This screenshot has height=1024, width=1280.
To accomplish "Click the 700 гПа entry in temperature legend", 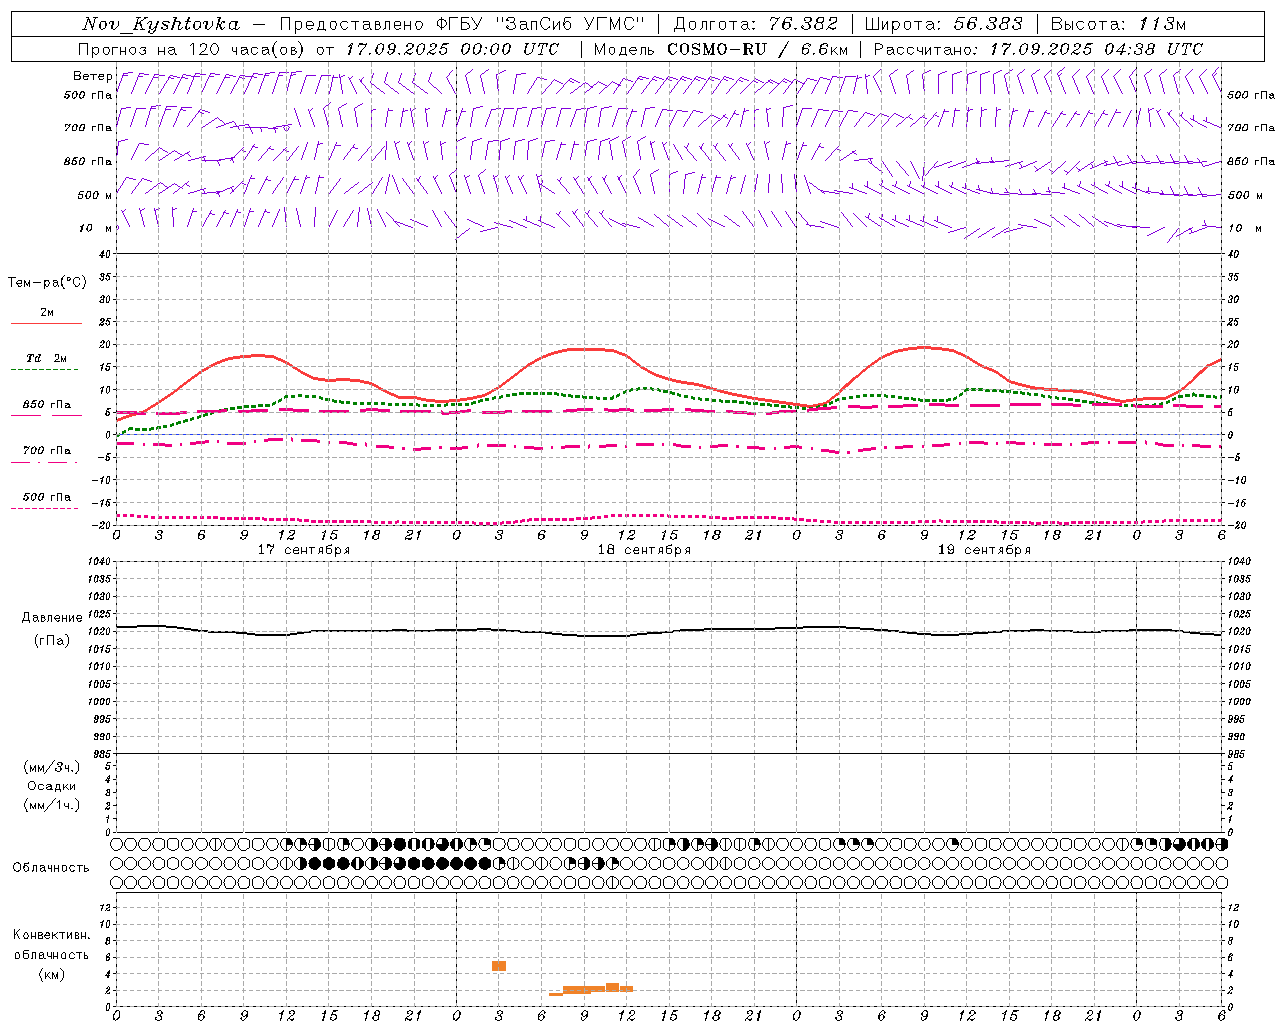I will [47, 450].
